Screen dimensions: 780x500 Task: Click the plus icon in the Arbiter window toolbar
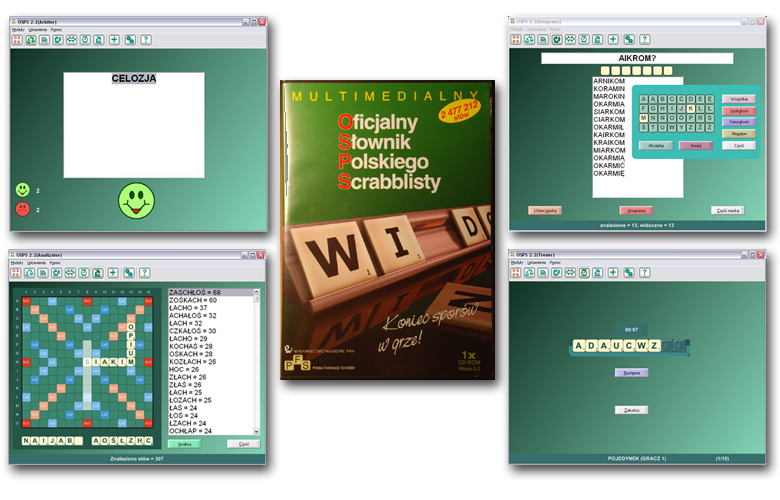coord(114,40)
